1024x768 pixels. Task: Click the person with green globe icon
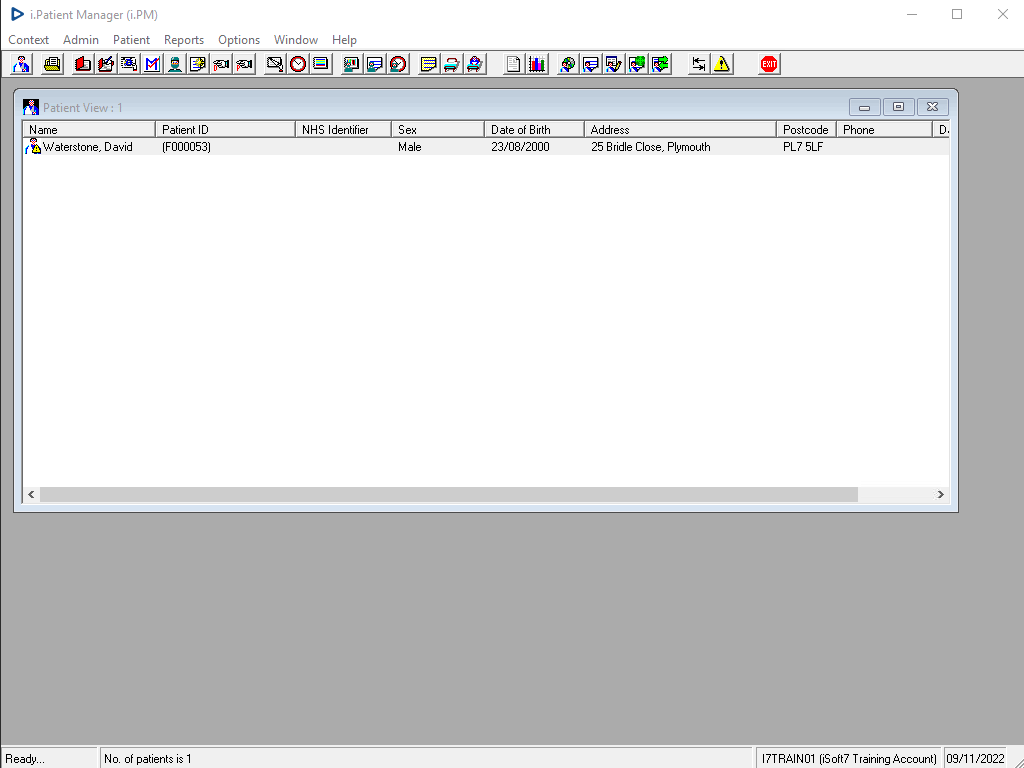point(637,64)
